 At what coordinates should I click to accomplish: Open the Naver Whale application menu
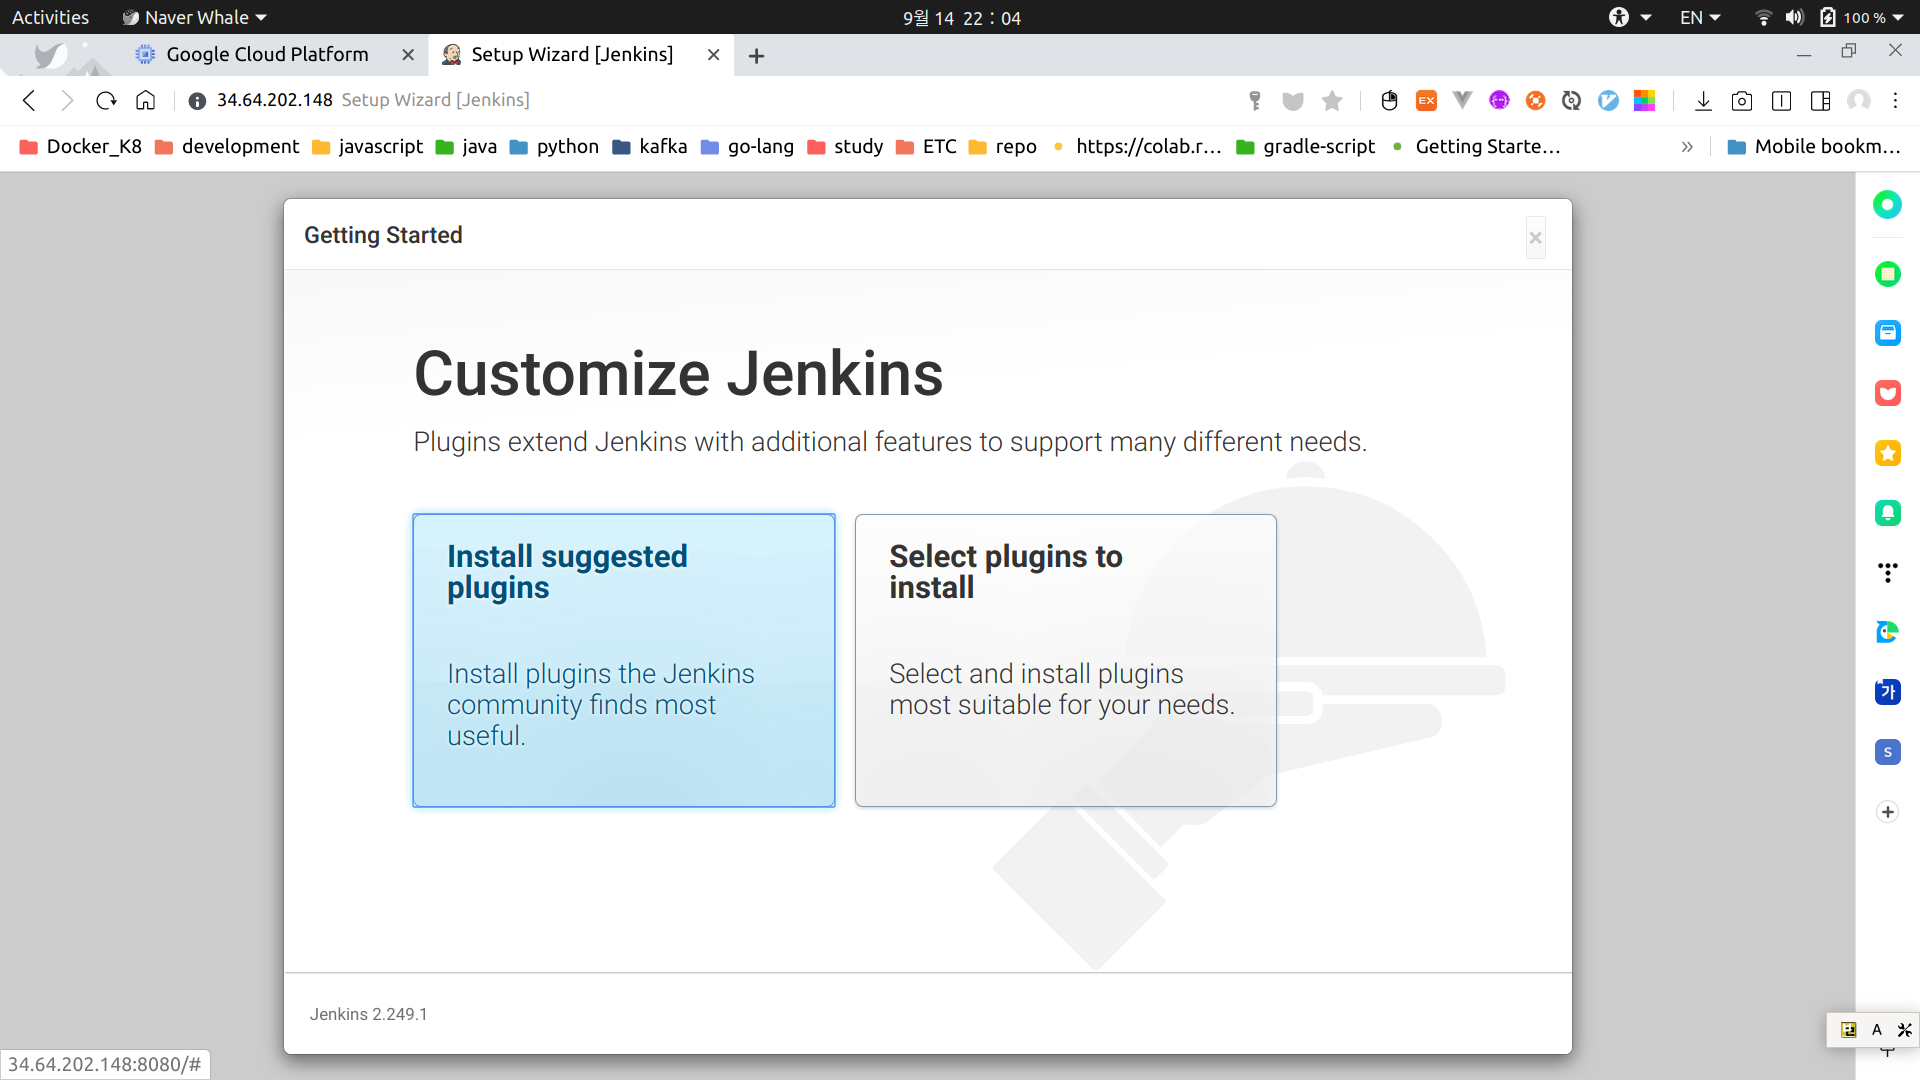click(195, 17)
